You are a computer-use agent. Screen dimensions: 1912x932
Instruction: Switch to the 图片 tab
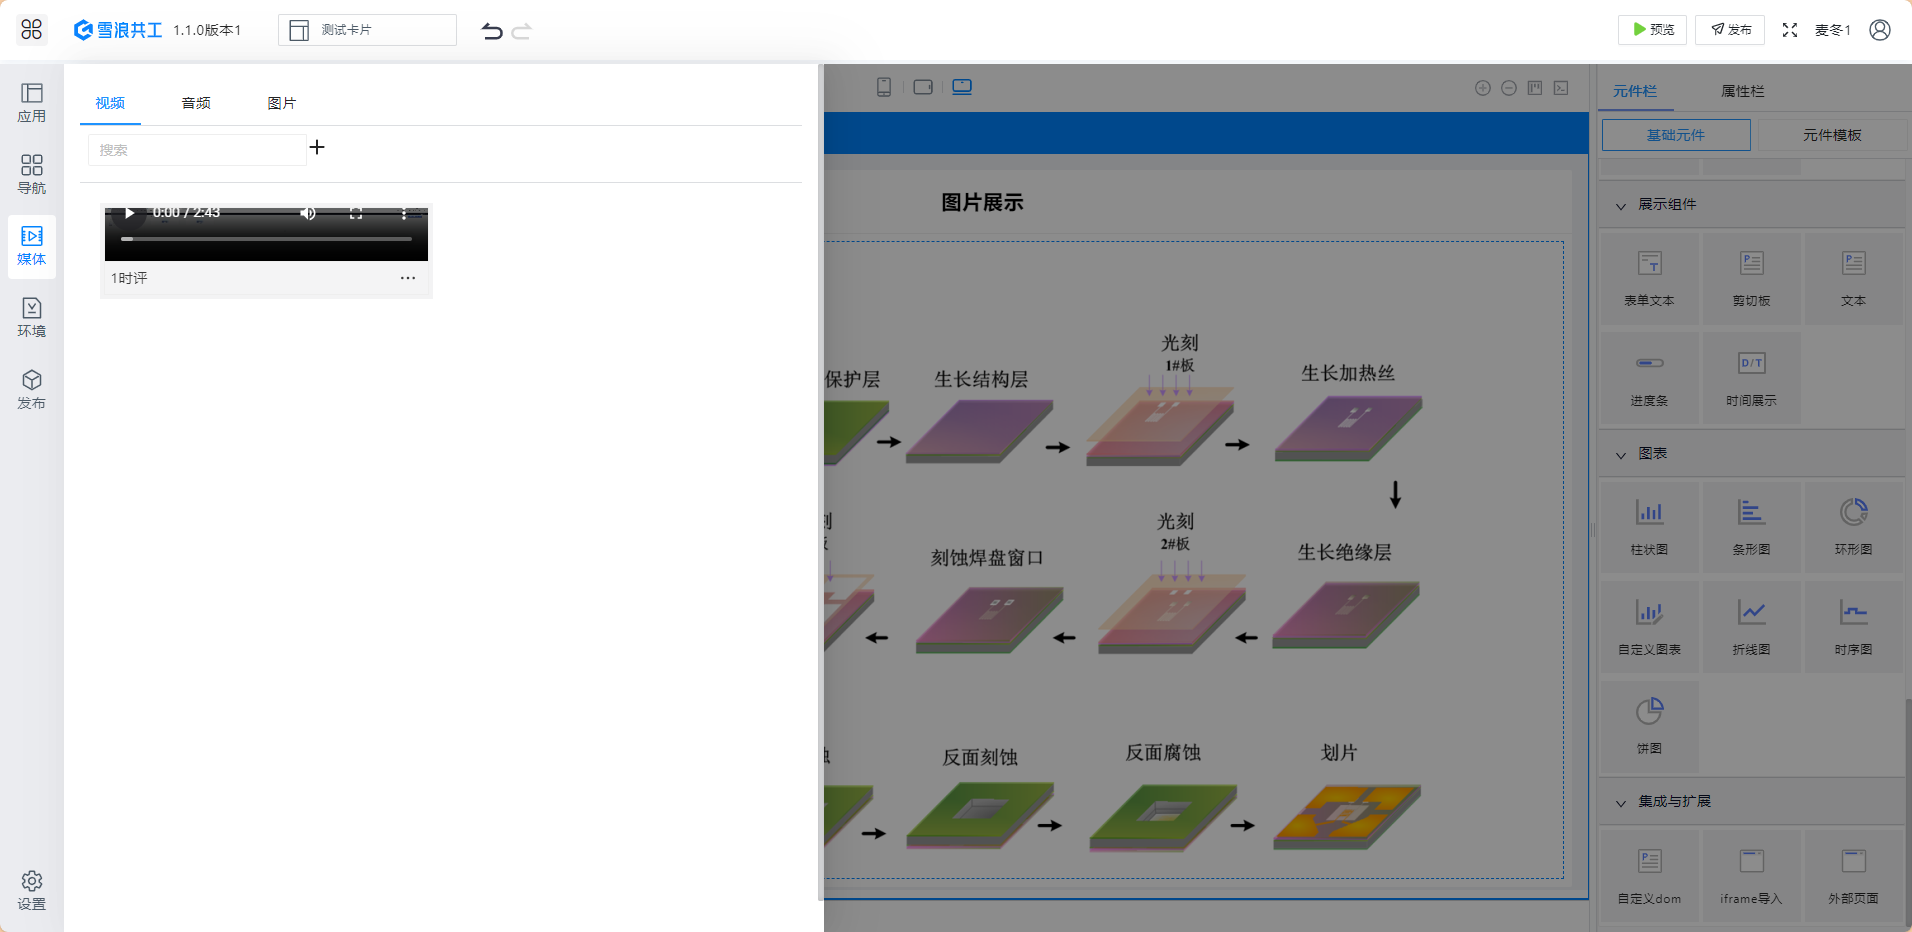pos(282,103)
